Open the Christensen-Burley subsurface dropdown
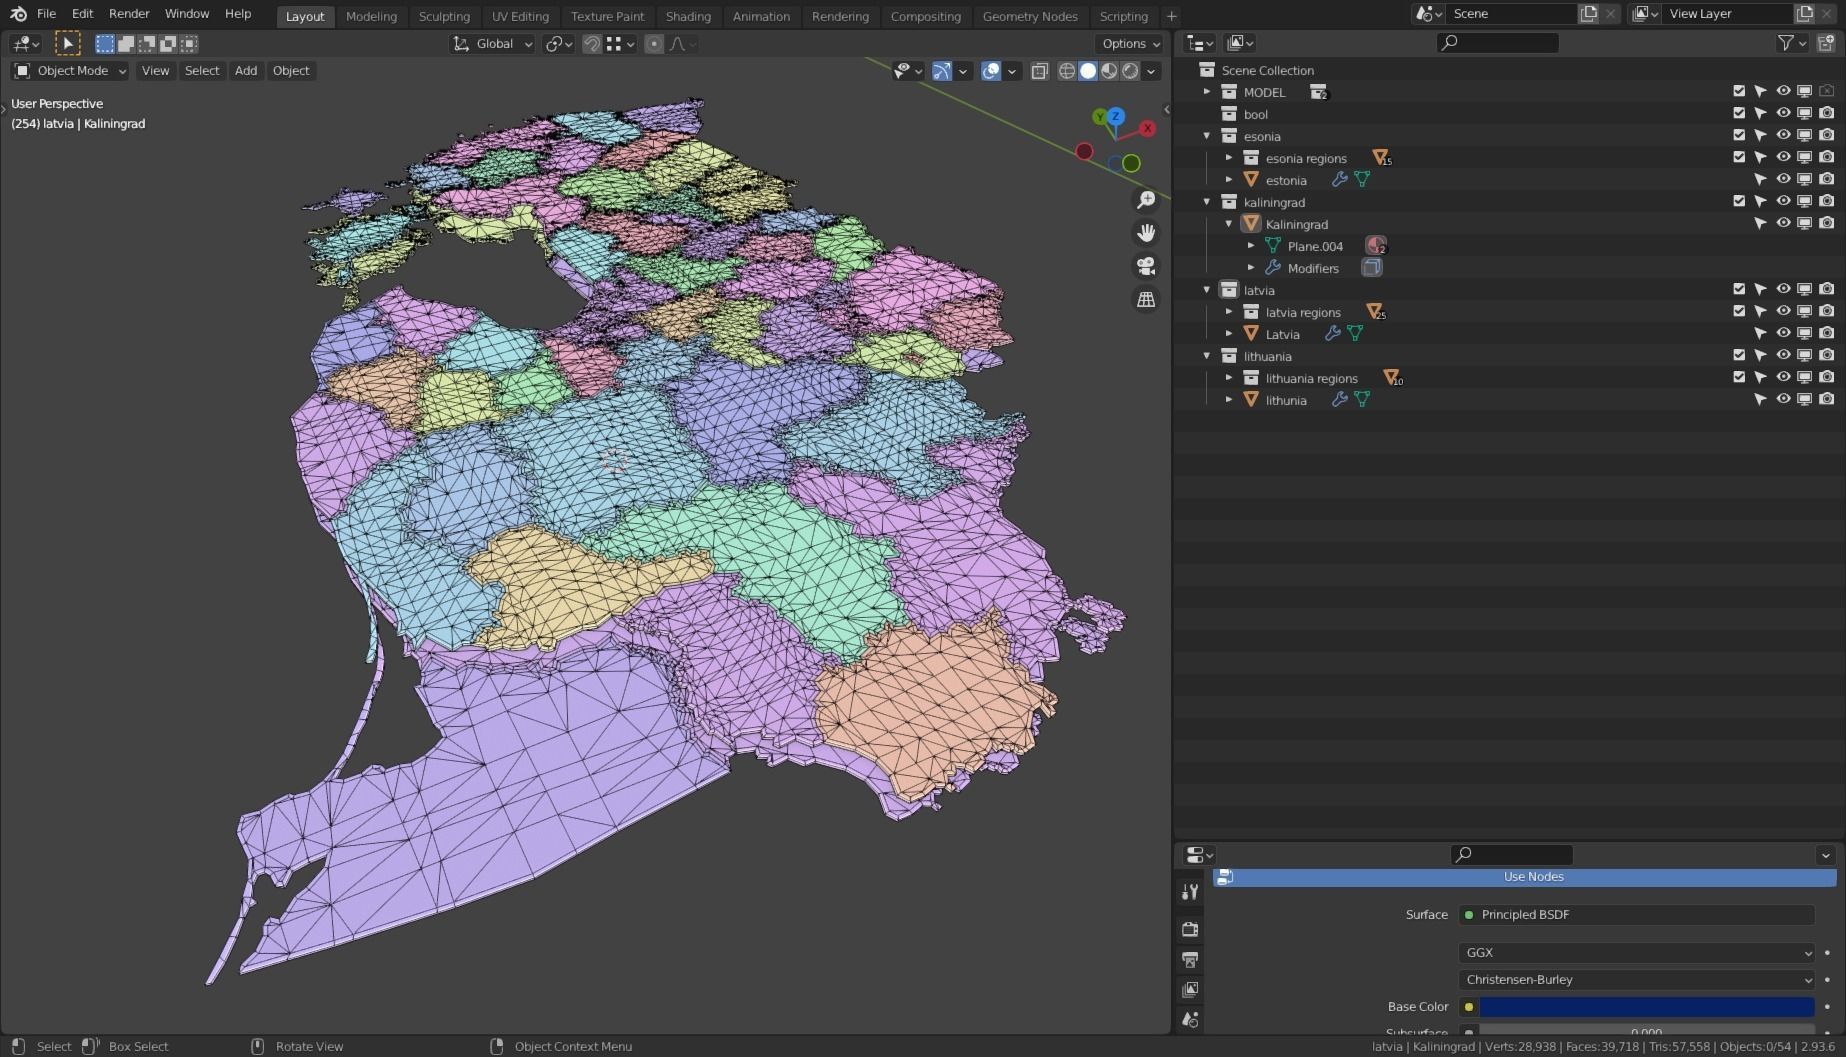Screen dimensions: 1846x1057 pyautogui.click(x=1636, y=980)
